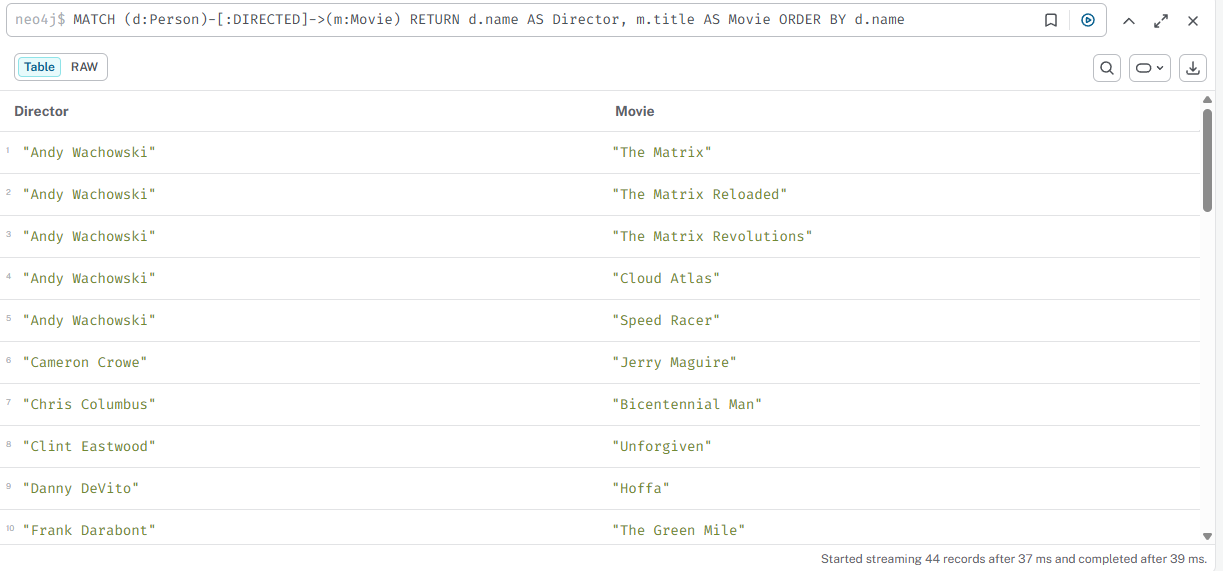This screenshot has width=1223, height=571.
Task: Run the Cypher query with play icon
Action: pyautogui.click(x=1088, y=20)
